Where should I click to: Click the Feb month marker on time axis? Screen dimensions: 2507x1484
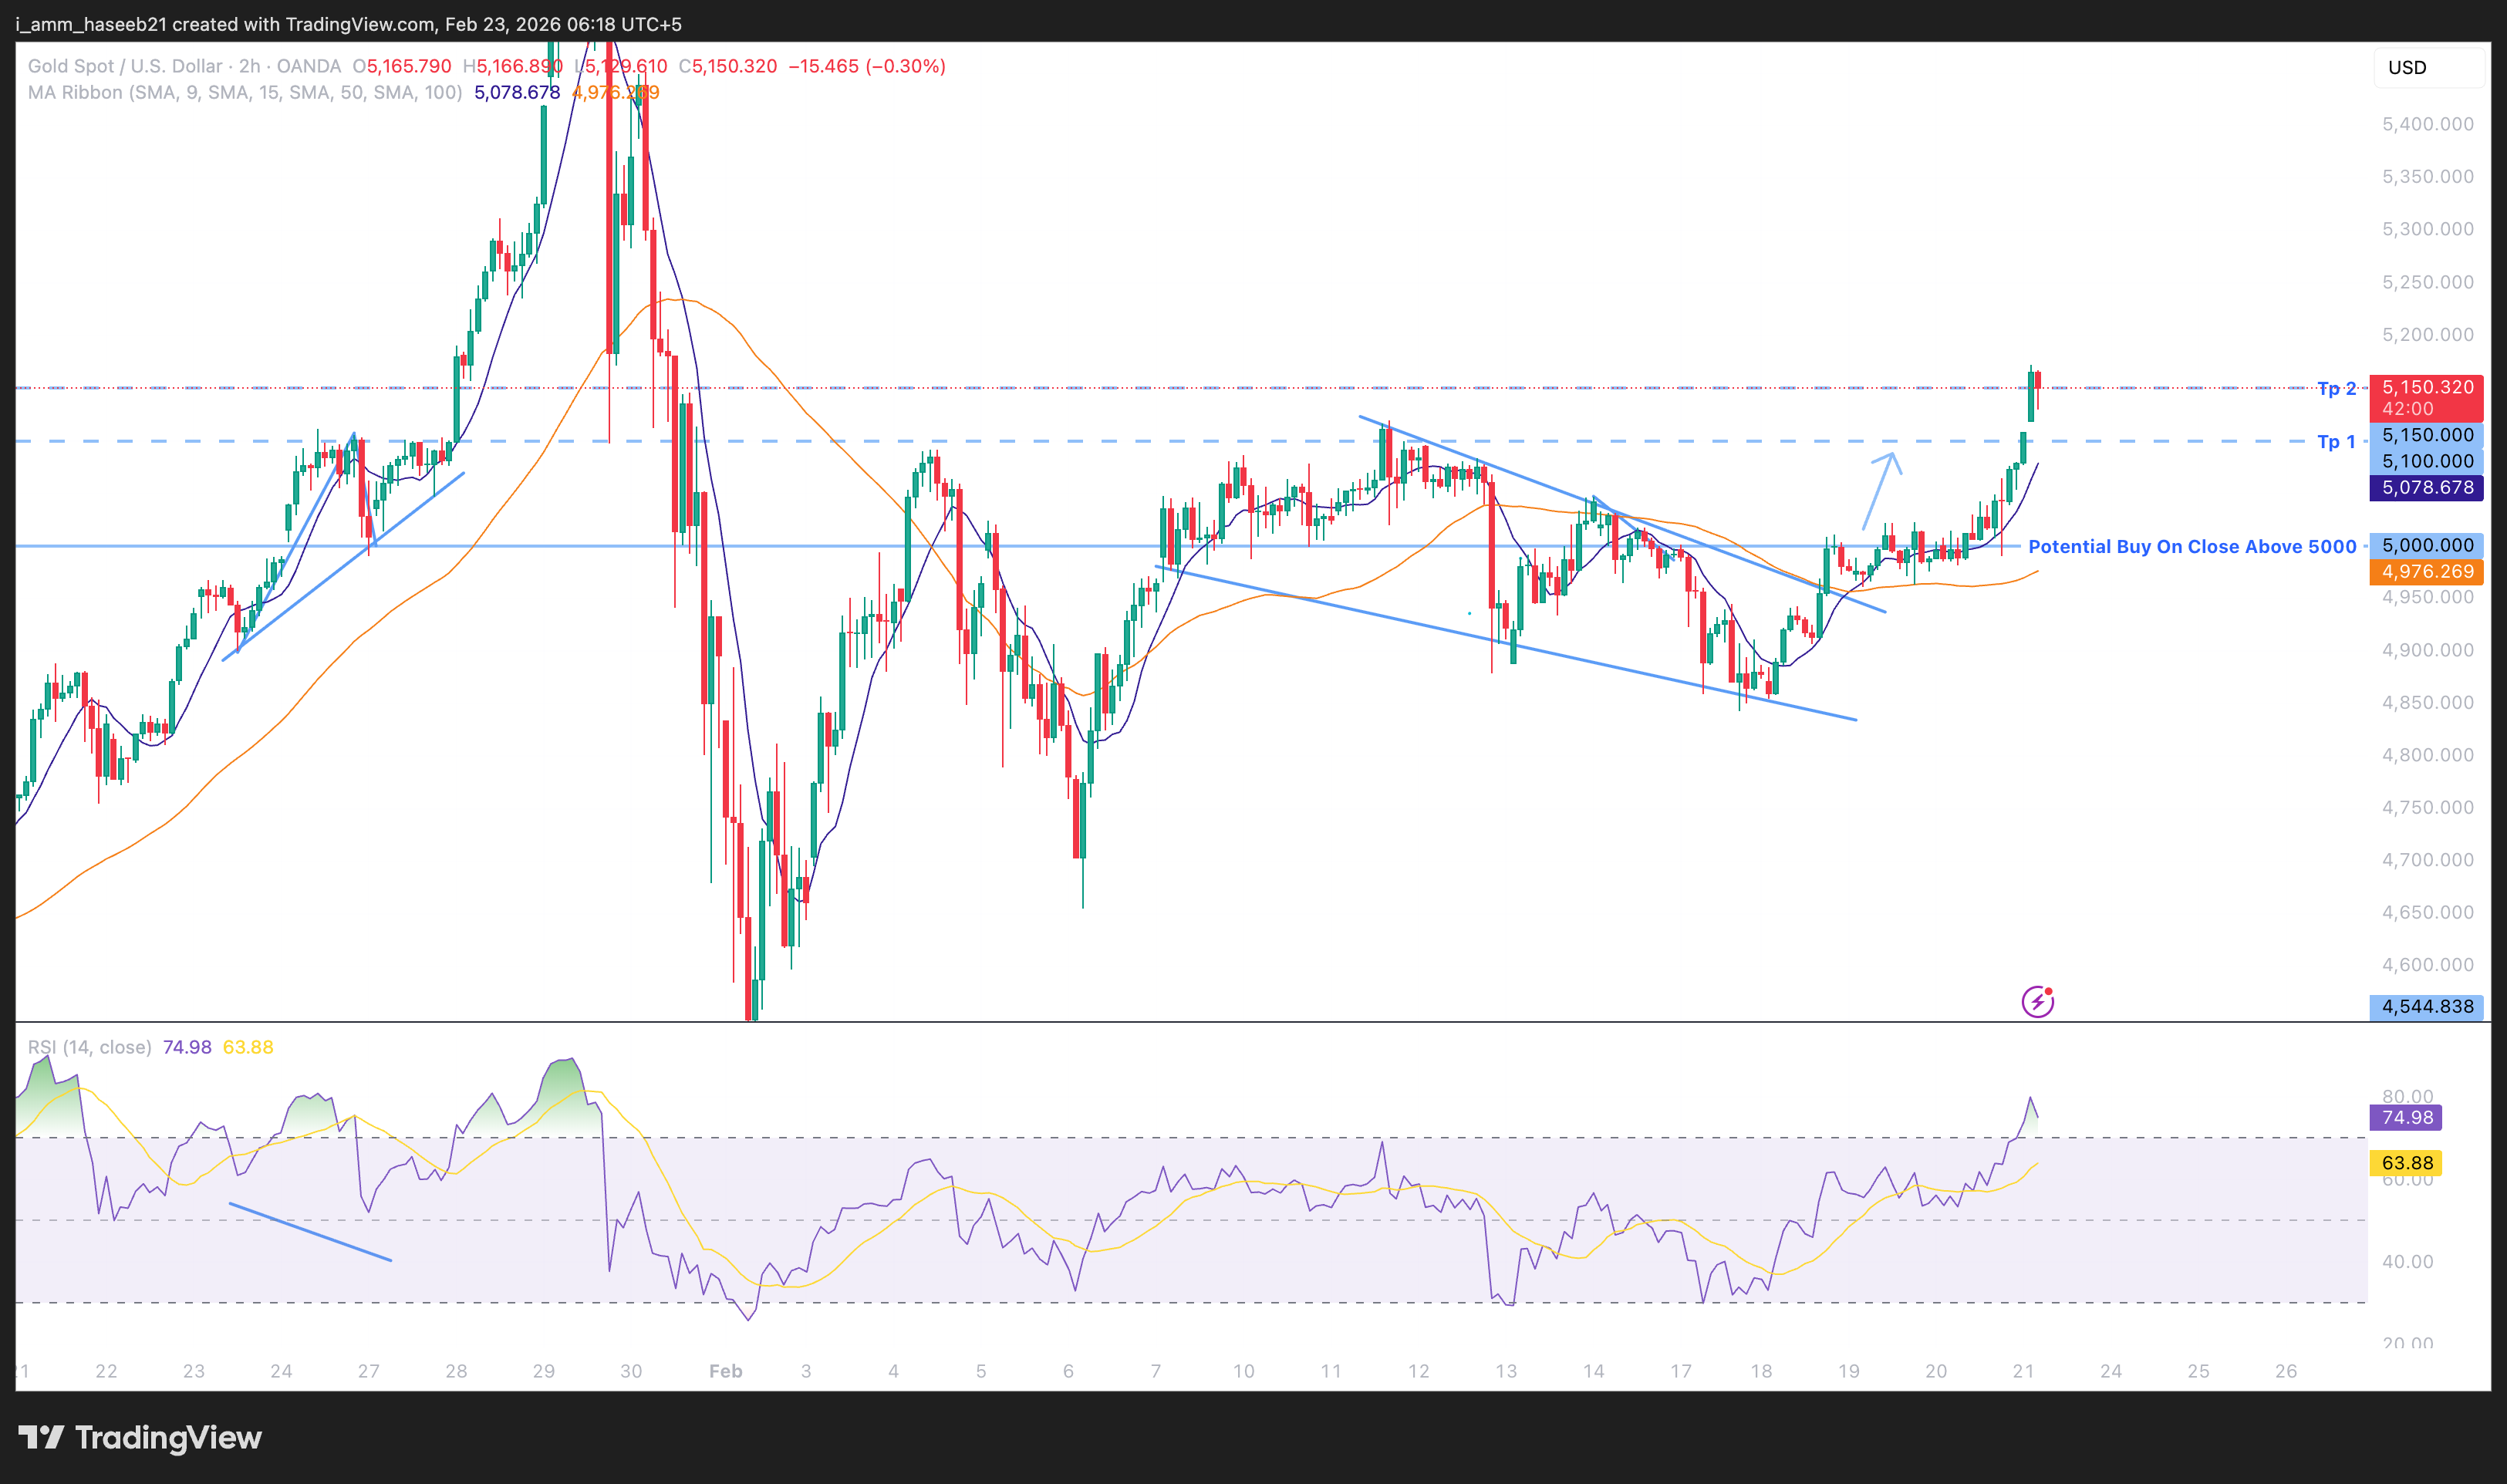coord(725,1371)
